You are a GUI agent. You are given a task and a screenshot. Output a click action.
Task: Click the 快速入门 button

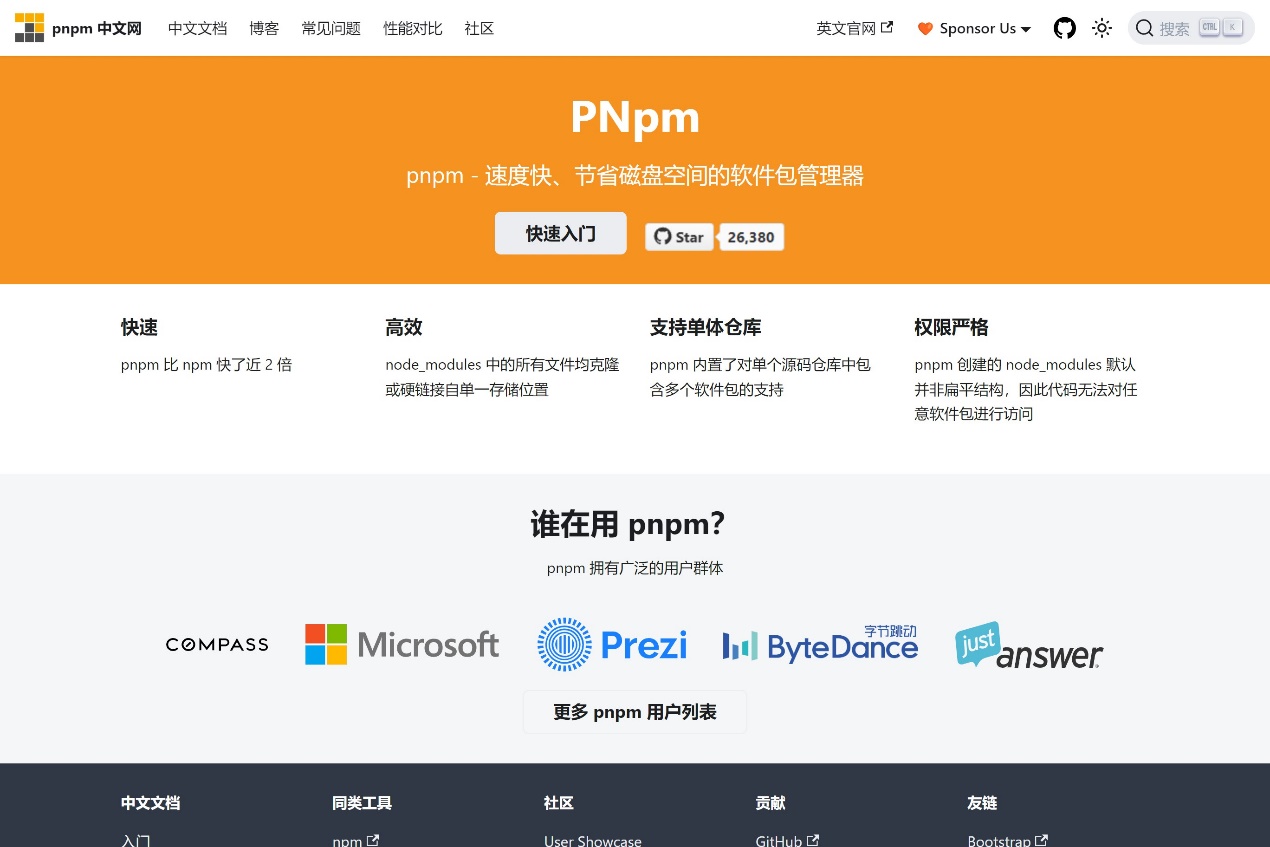point(561,233)
